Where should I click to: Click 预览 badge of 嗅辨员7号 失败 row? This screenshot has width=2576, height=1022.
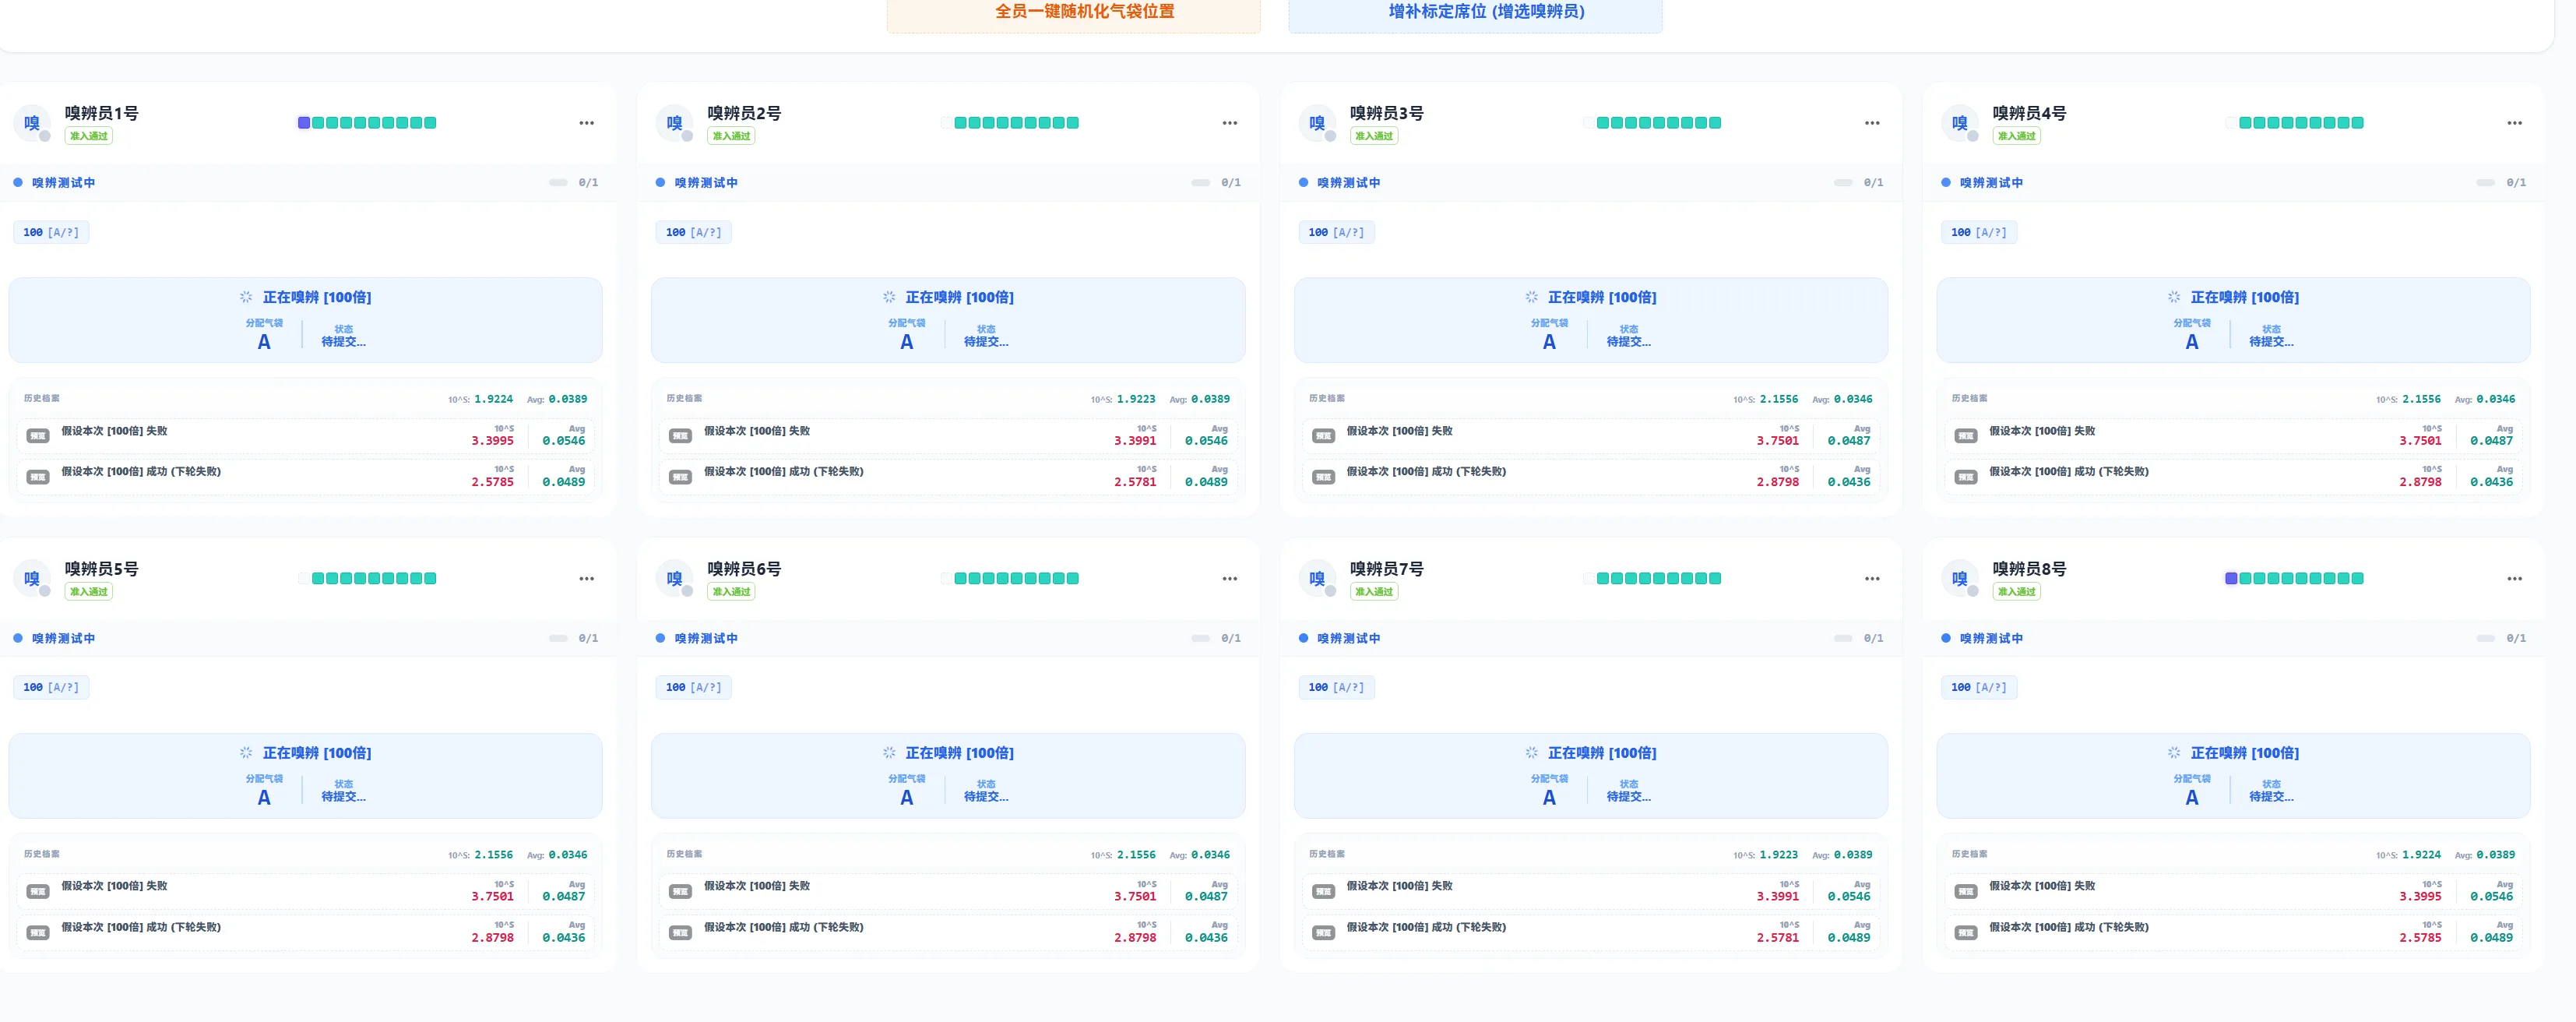[1323, 892]
